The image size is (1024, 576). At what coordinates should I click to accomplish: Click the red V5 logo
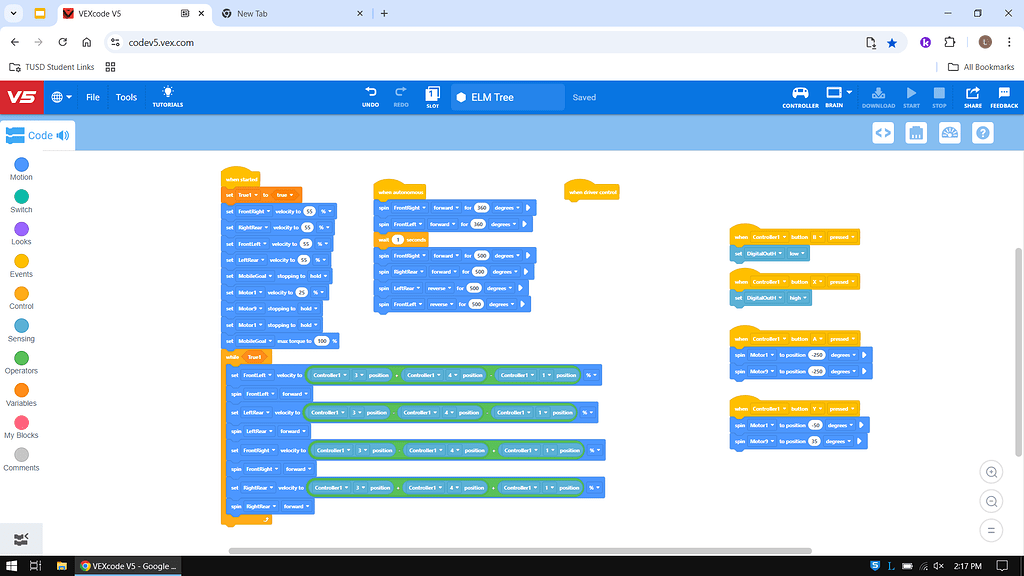click(22, 97)
